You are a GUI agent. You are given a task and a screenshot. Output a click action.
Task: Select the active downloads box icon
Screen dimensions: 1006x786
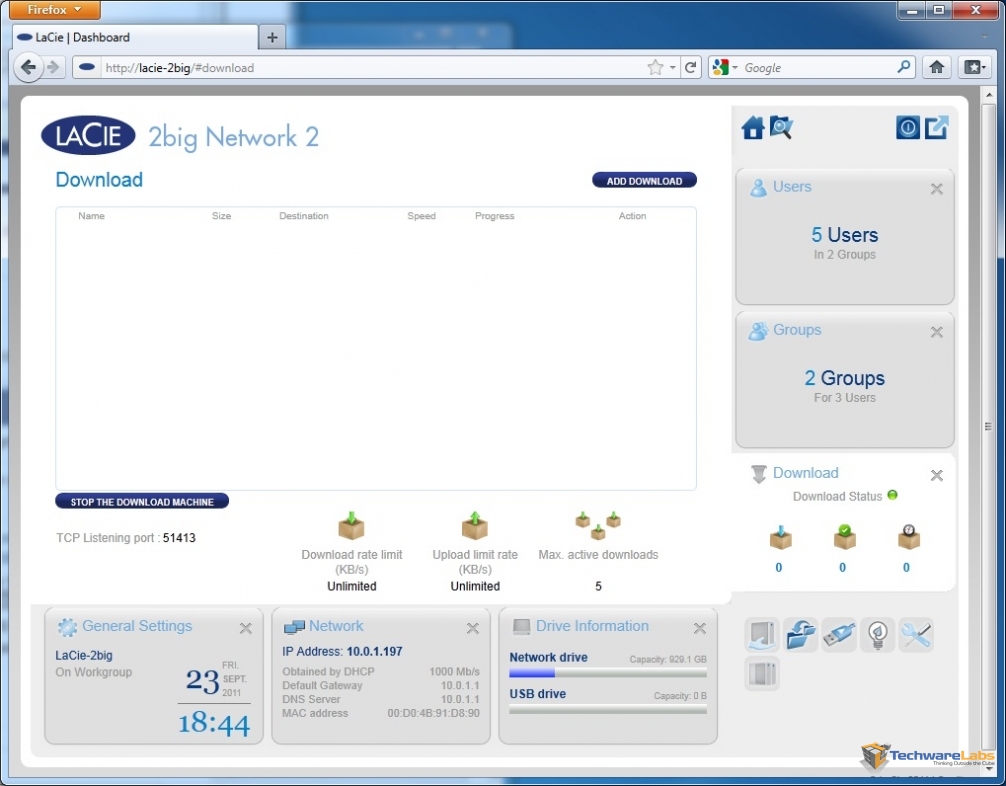coord(780,537)
